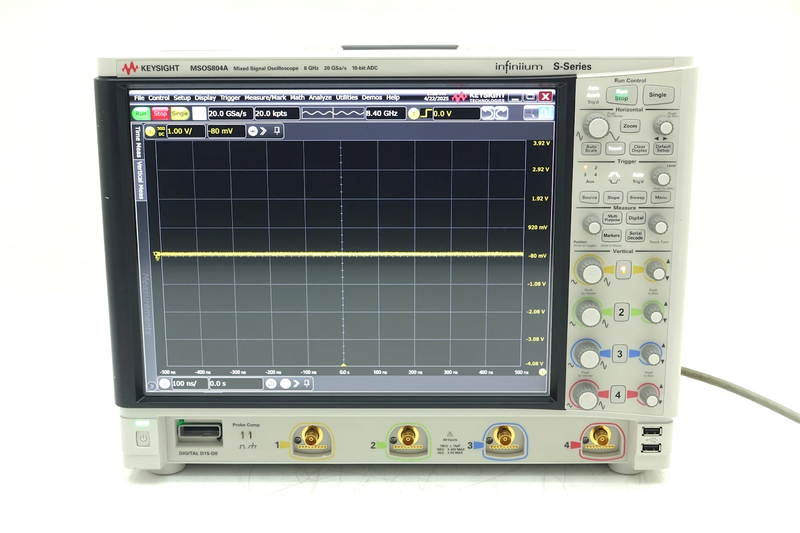Viewport: 800px width, 533px height.
Task: Click the yellow Single acquisition button
Action: [x=180, y=114]
